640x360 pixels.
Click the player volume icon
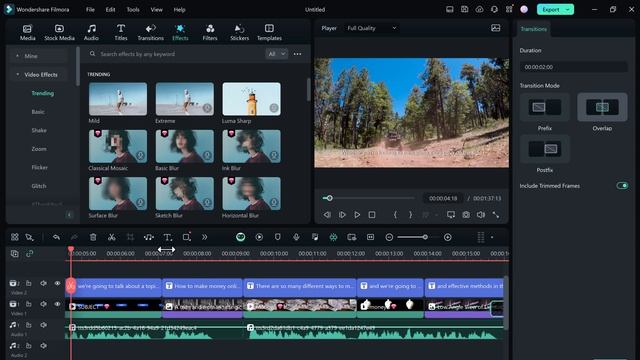(x=481, y=215)
